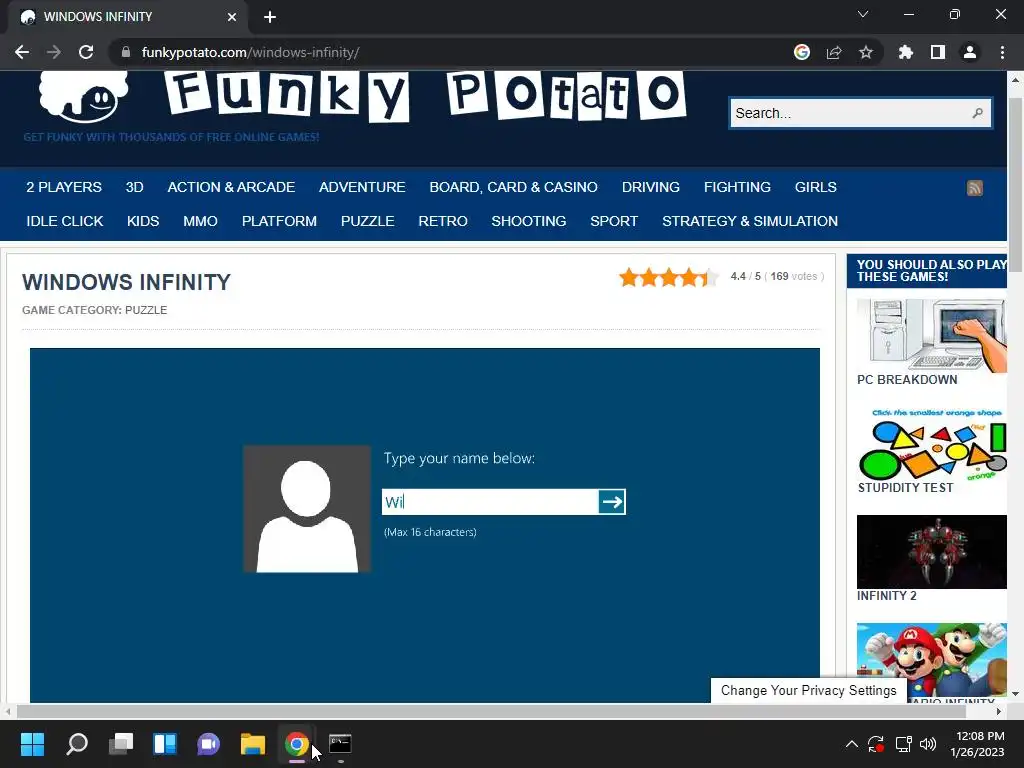This screenshot has height=768, width=1024.
Task: Open the KIDS category
Action: click(143, 221)
